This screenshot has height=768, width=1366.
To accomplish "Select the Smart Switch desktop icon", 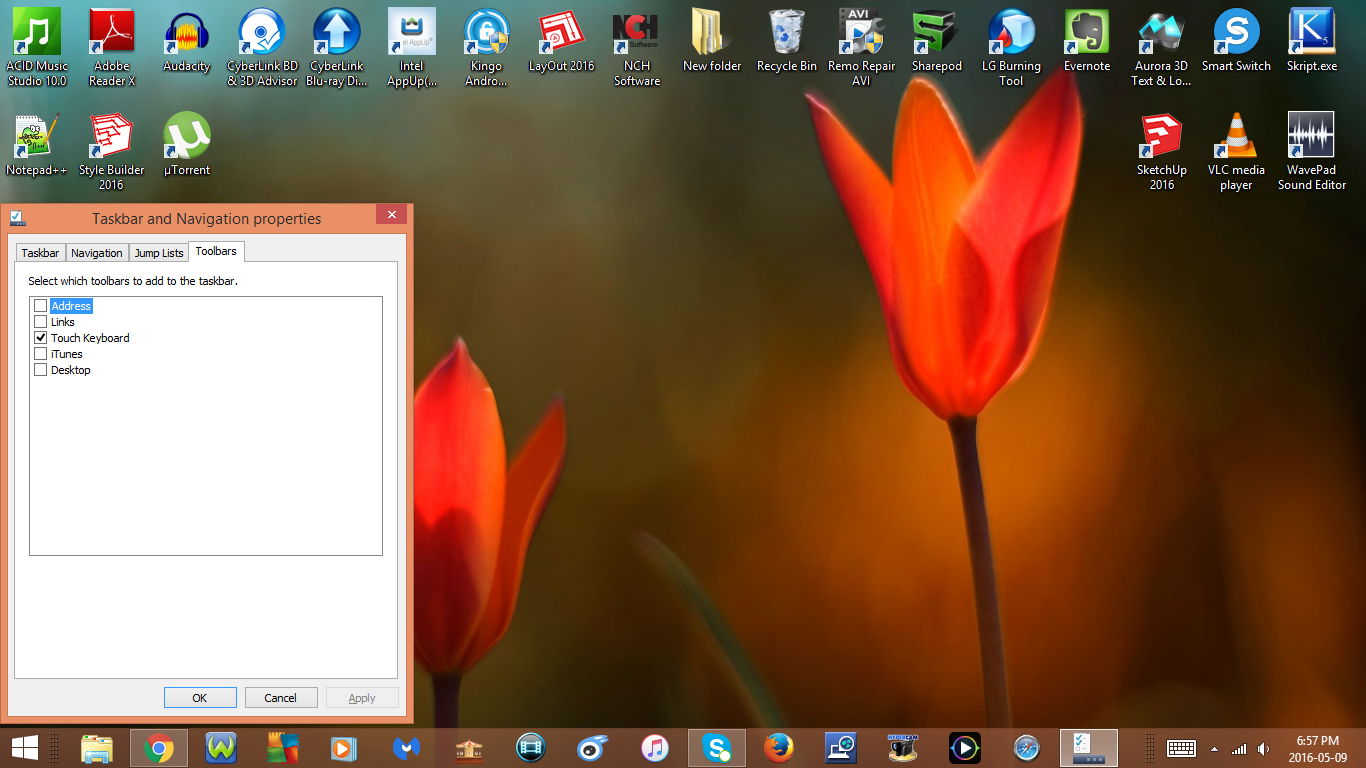I will [1237, 40].
